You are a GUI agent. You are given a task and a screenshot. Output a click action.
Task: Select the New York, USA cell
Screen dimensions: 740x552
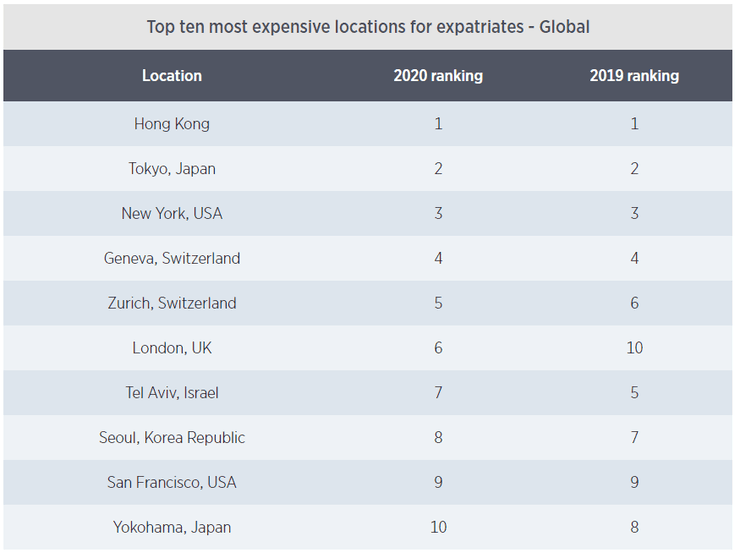(x=172, y=213)
